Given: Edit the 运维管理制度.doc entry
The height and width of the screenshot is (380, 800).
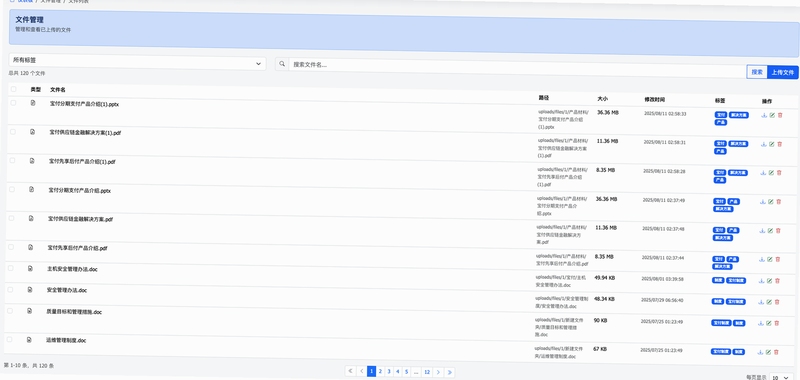Looking at the screenshot, I should pos(768,352).
